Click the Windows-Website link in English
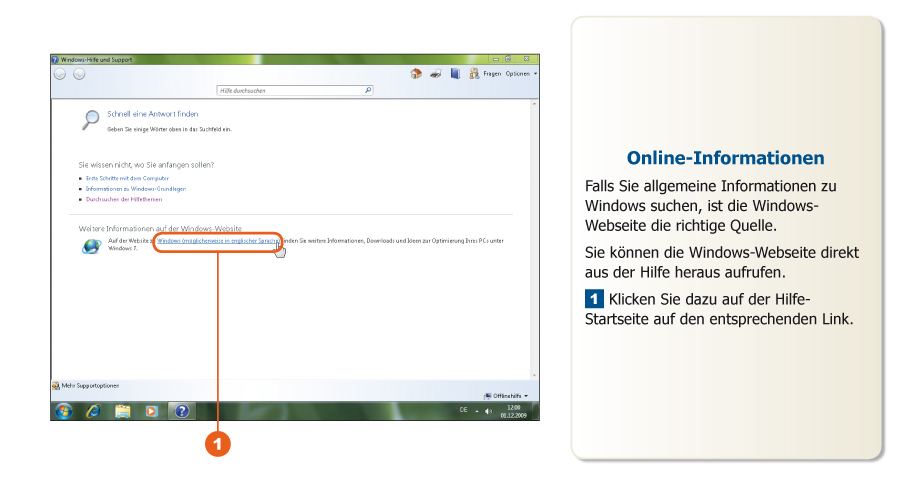The width and height of the screenshot is (900, 480). coord(217,241)
